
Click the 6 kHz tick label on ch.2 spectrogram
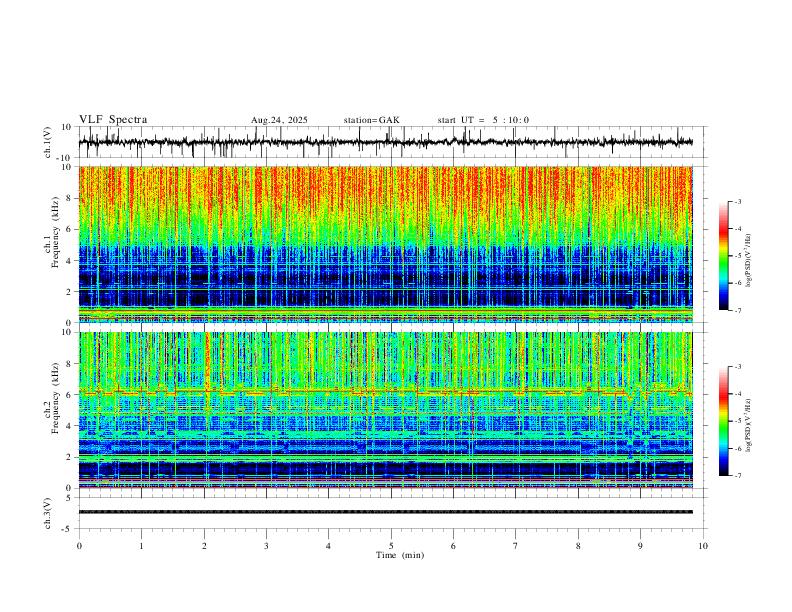click(70, 394)
